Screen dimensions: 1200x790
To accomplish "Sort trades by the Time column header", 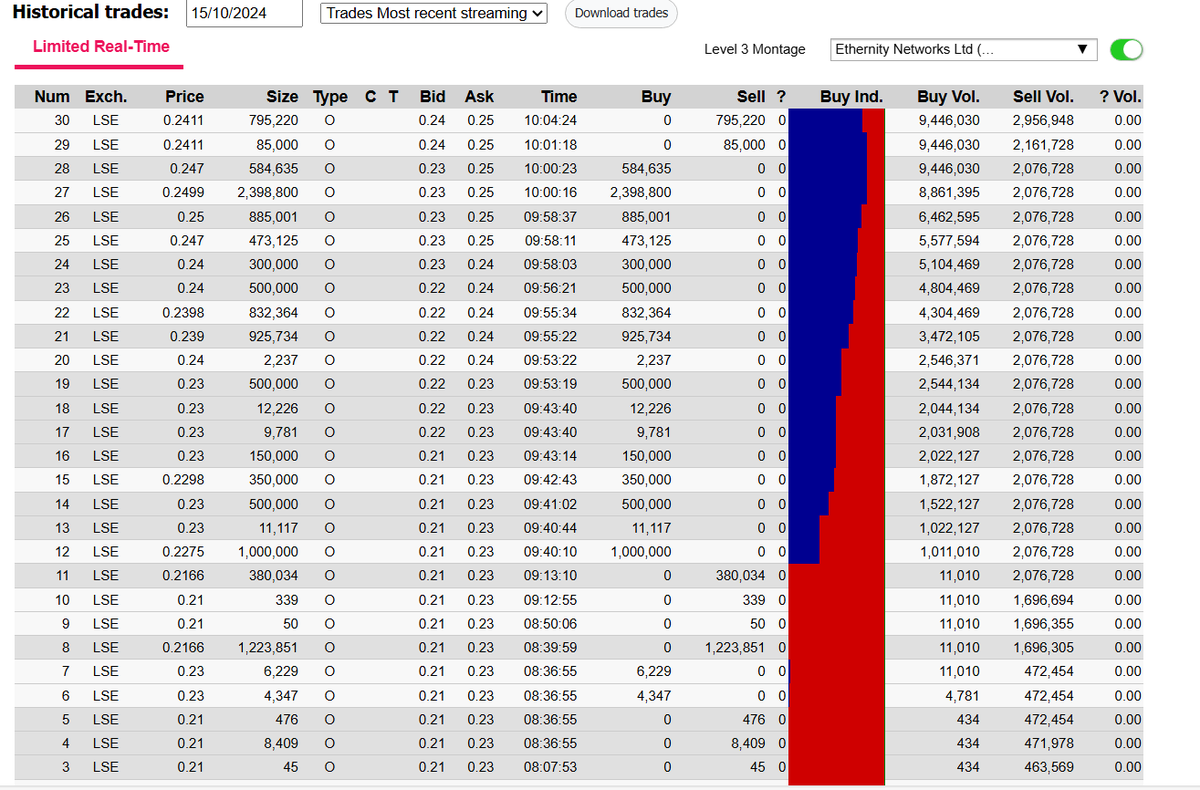I will coord(559,96).
